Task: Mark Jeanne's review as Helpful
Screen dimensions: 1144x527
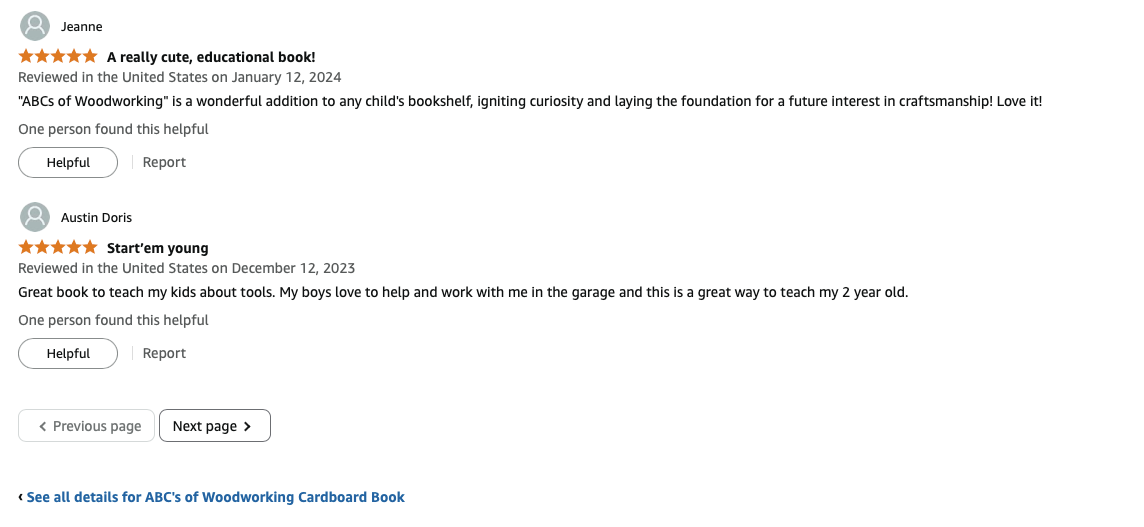Action: 68,163
